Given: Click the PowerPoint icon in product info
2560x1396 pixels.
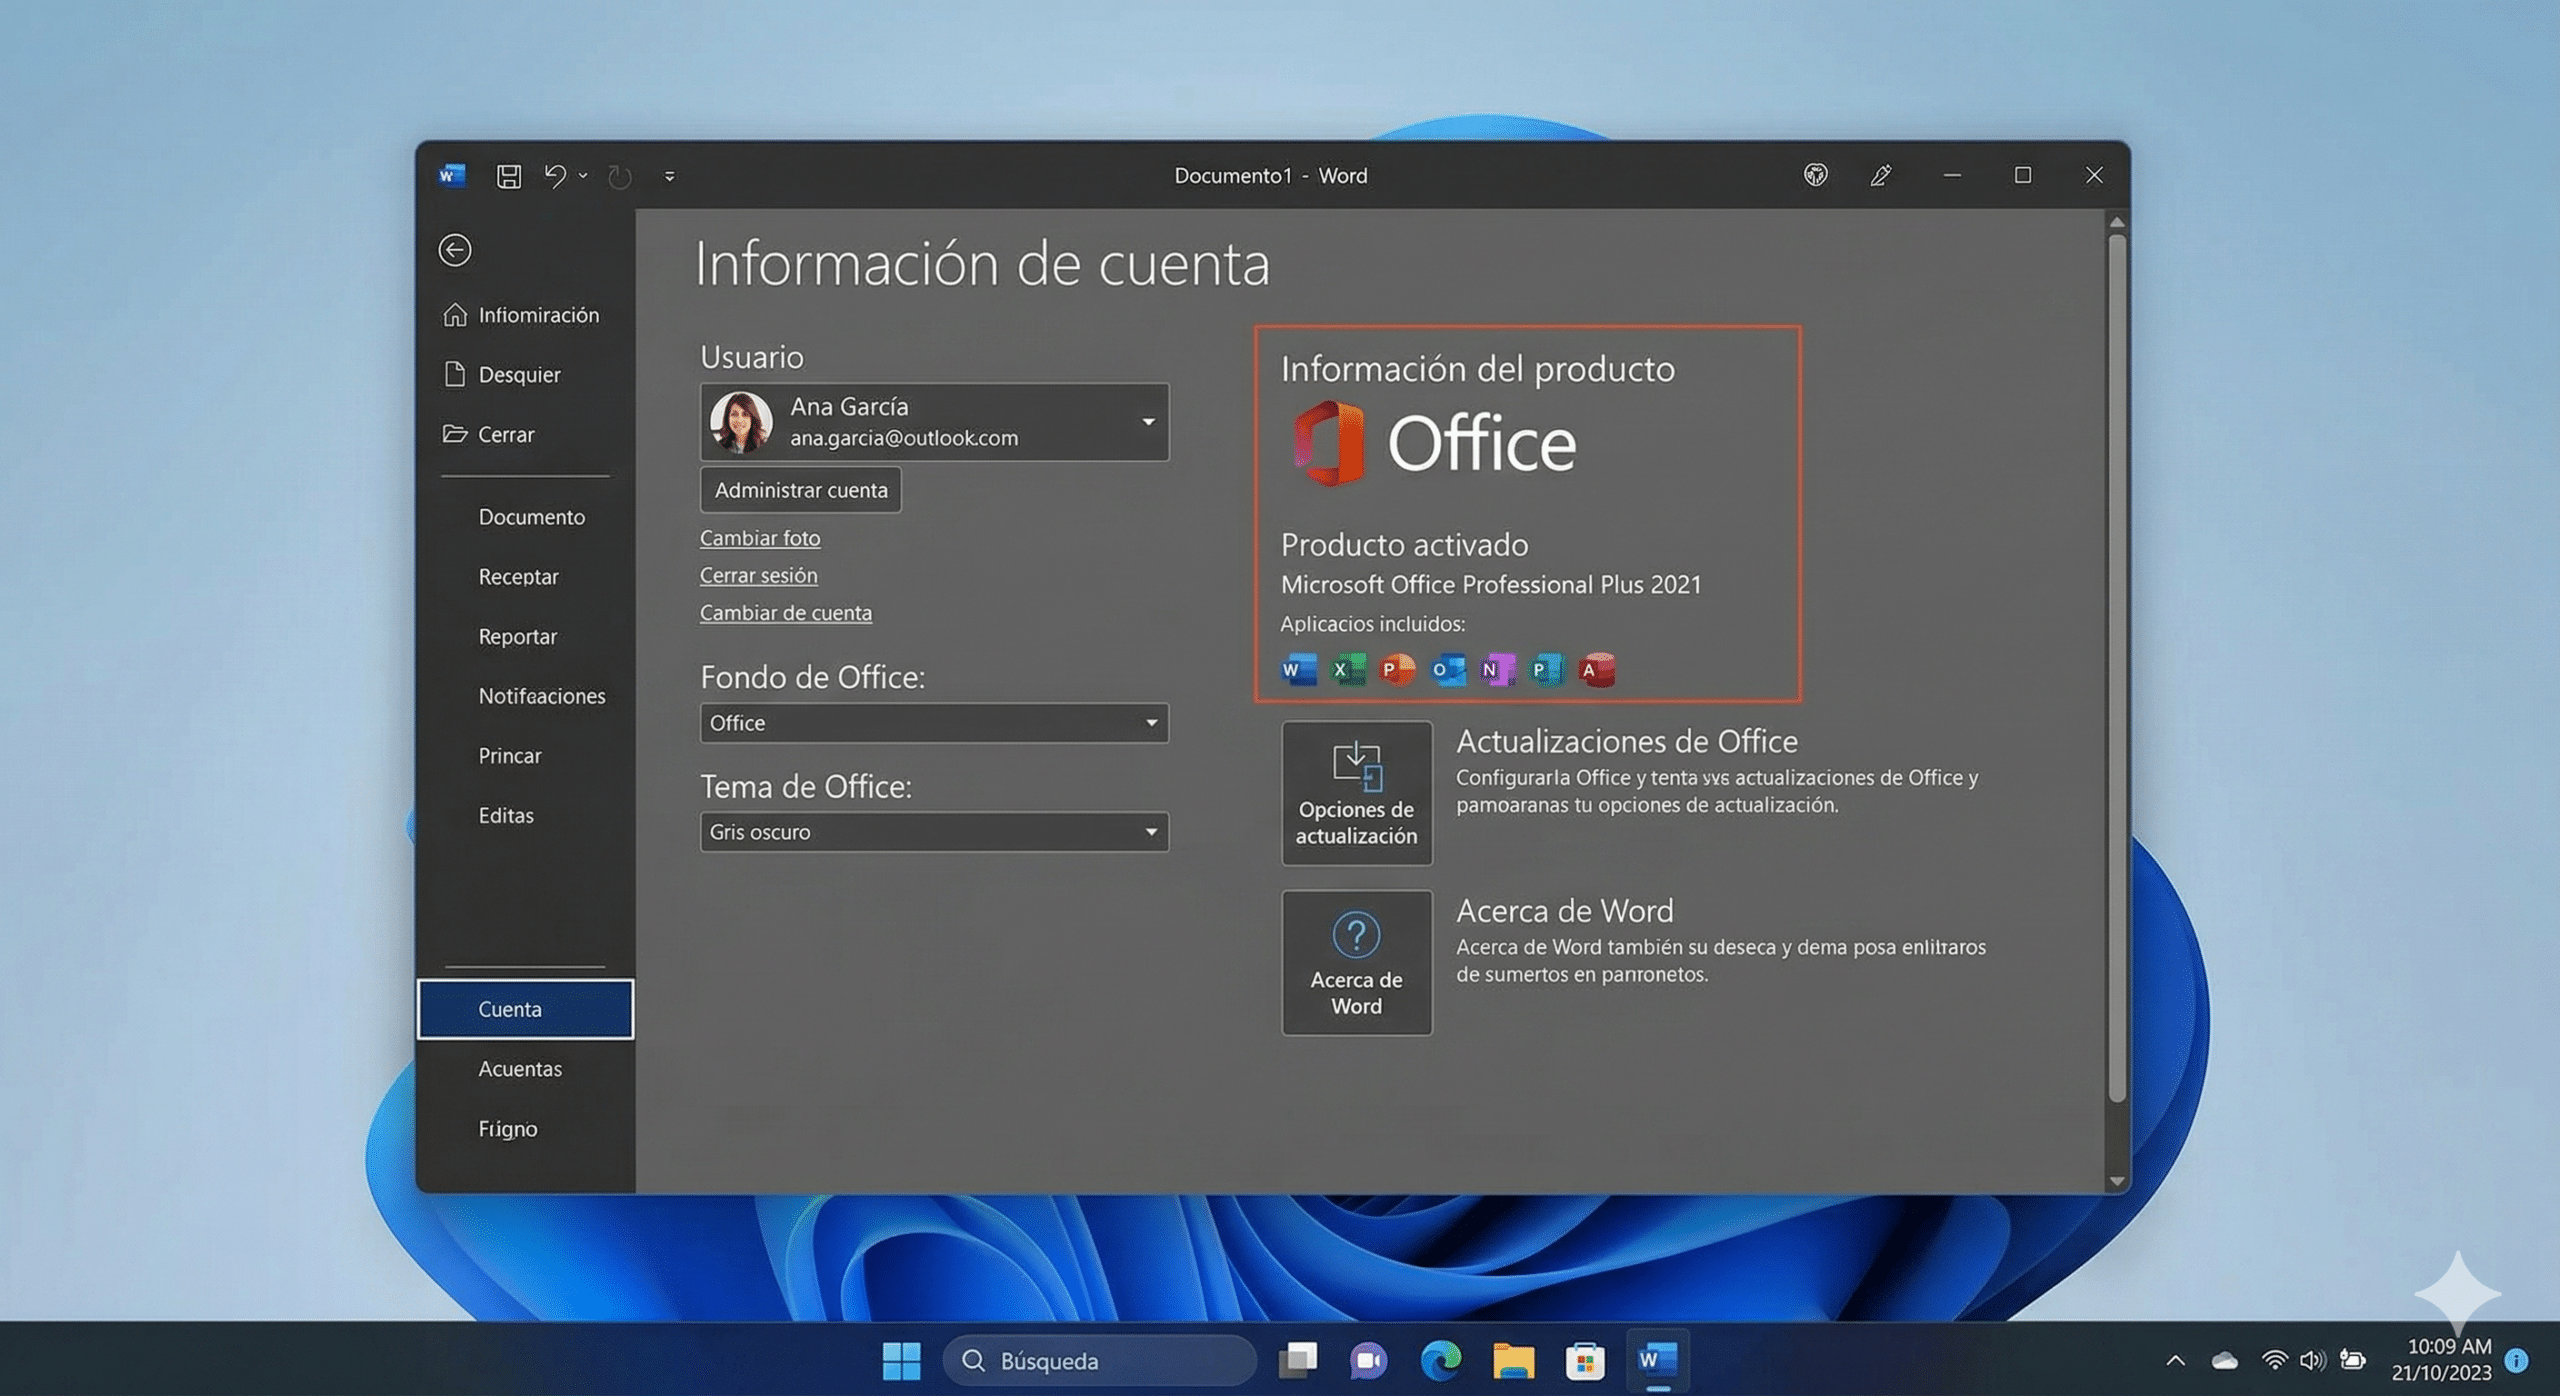Looking at the screenshot, I should [1395, 670].
